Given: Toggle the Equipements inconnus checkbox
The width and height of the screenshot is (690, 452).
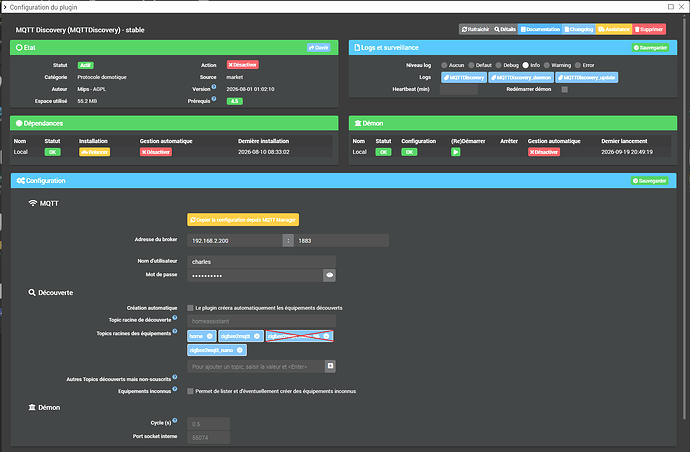Looking at the screenshot, I should point(191,391).
